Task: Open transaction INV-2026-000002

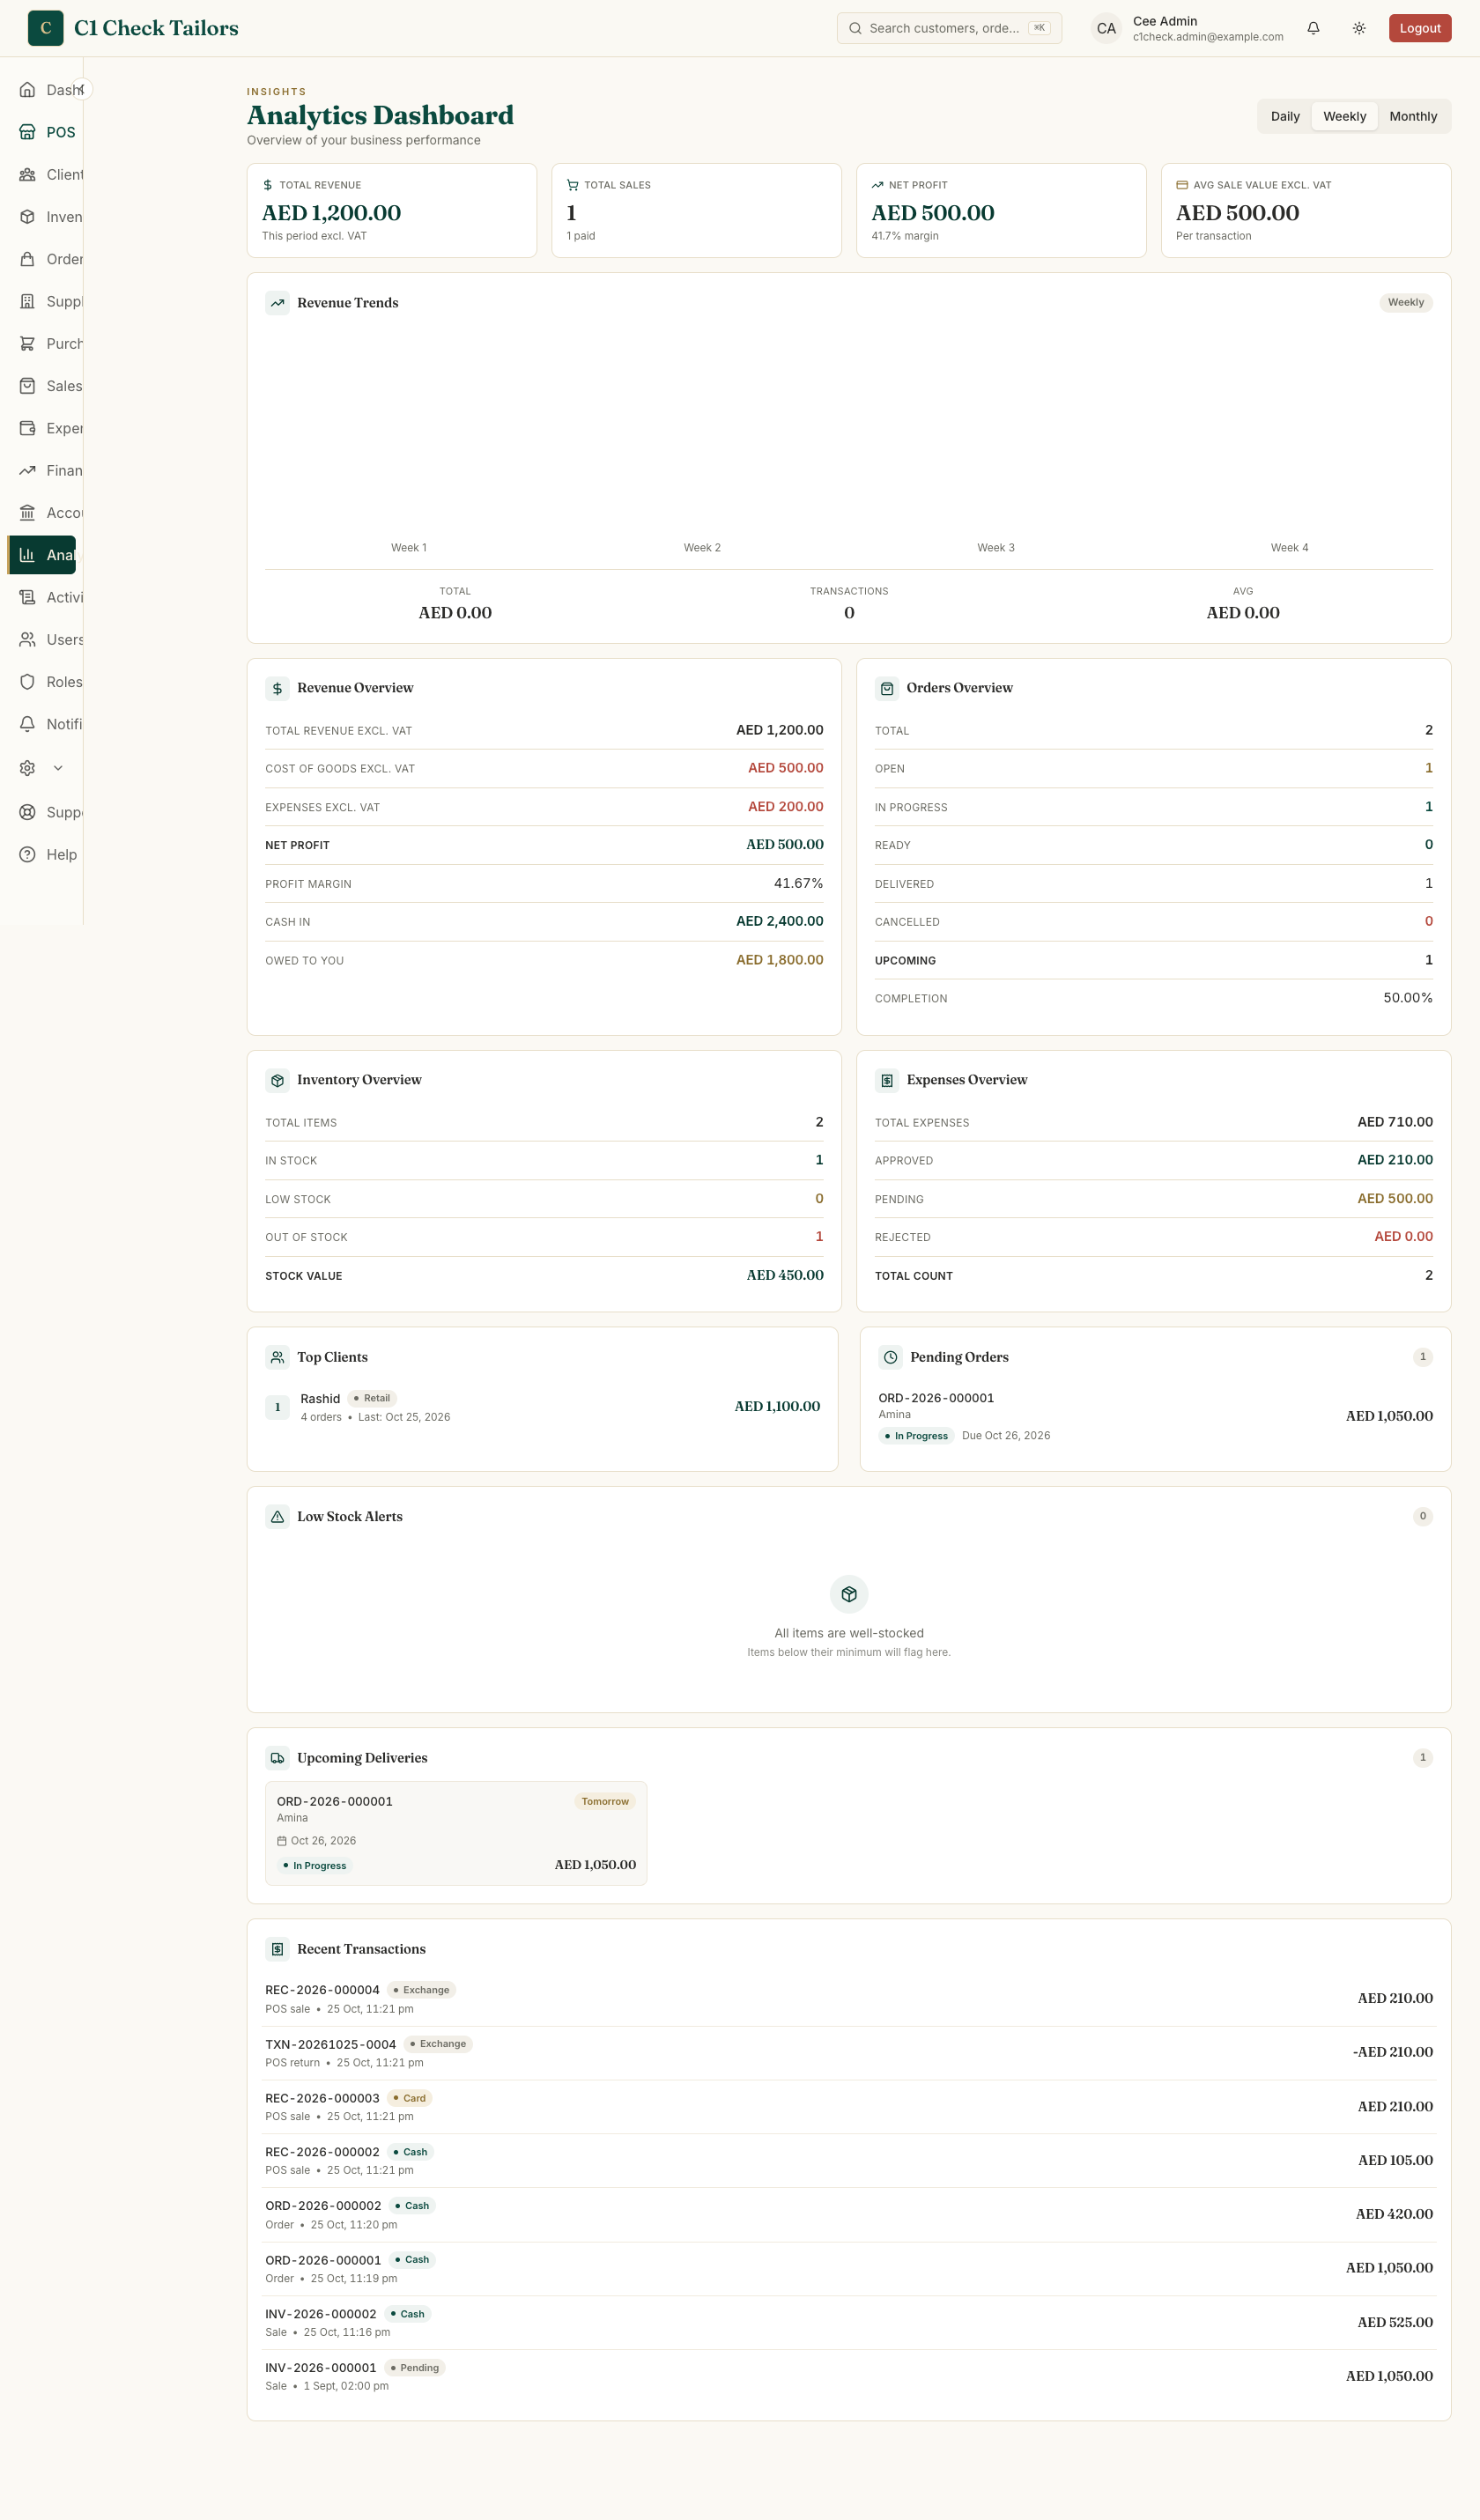Action: 848,2322
